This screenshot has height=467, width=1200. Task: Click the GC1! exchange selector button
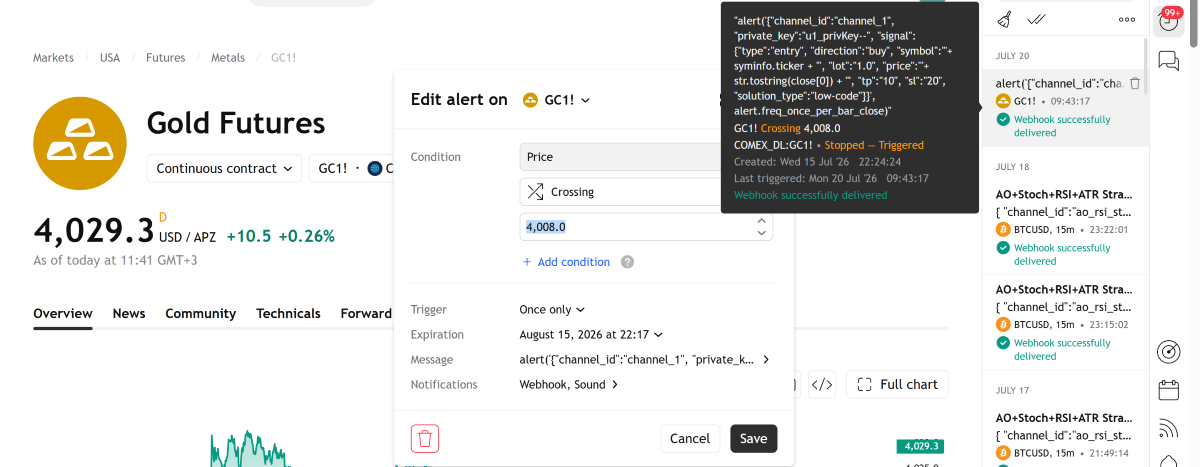[352, 168]
